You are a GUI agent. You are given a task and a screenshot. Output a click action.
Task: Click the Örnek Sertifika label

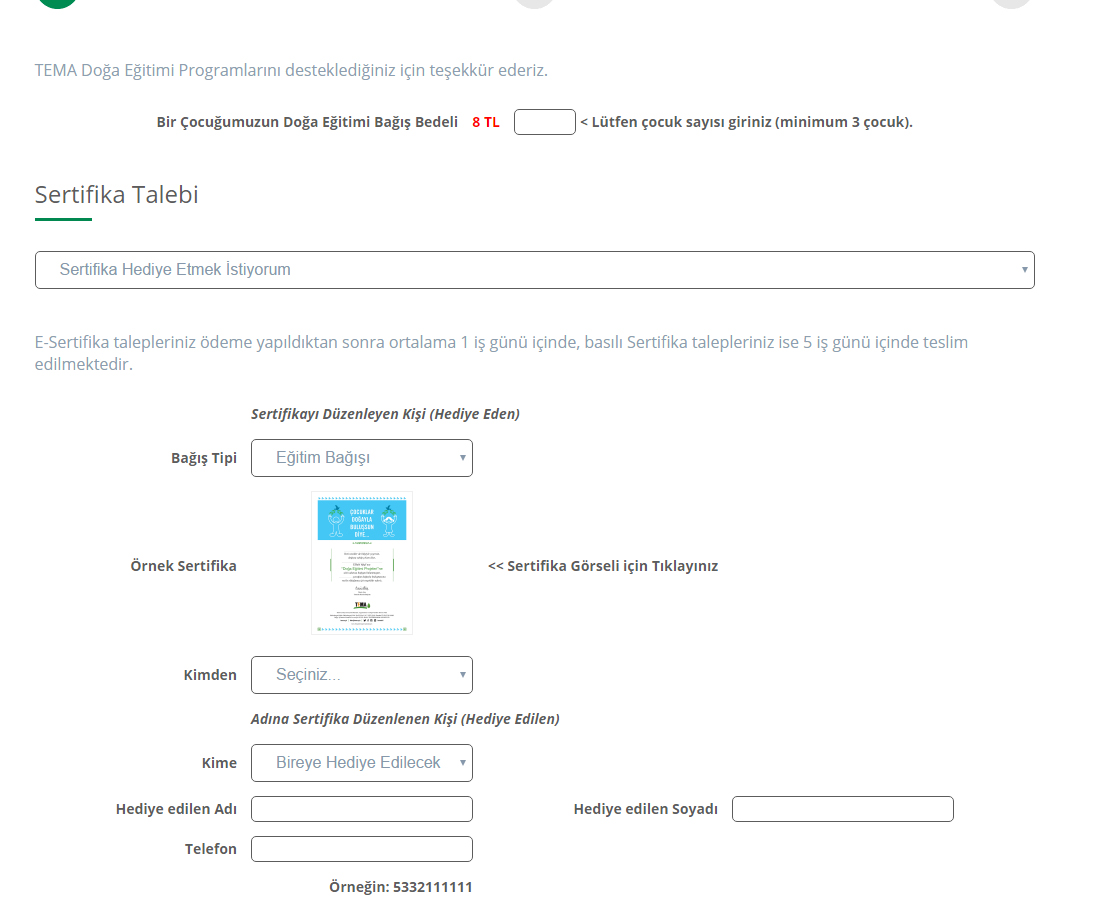point(183,566)
